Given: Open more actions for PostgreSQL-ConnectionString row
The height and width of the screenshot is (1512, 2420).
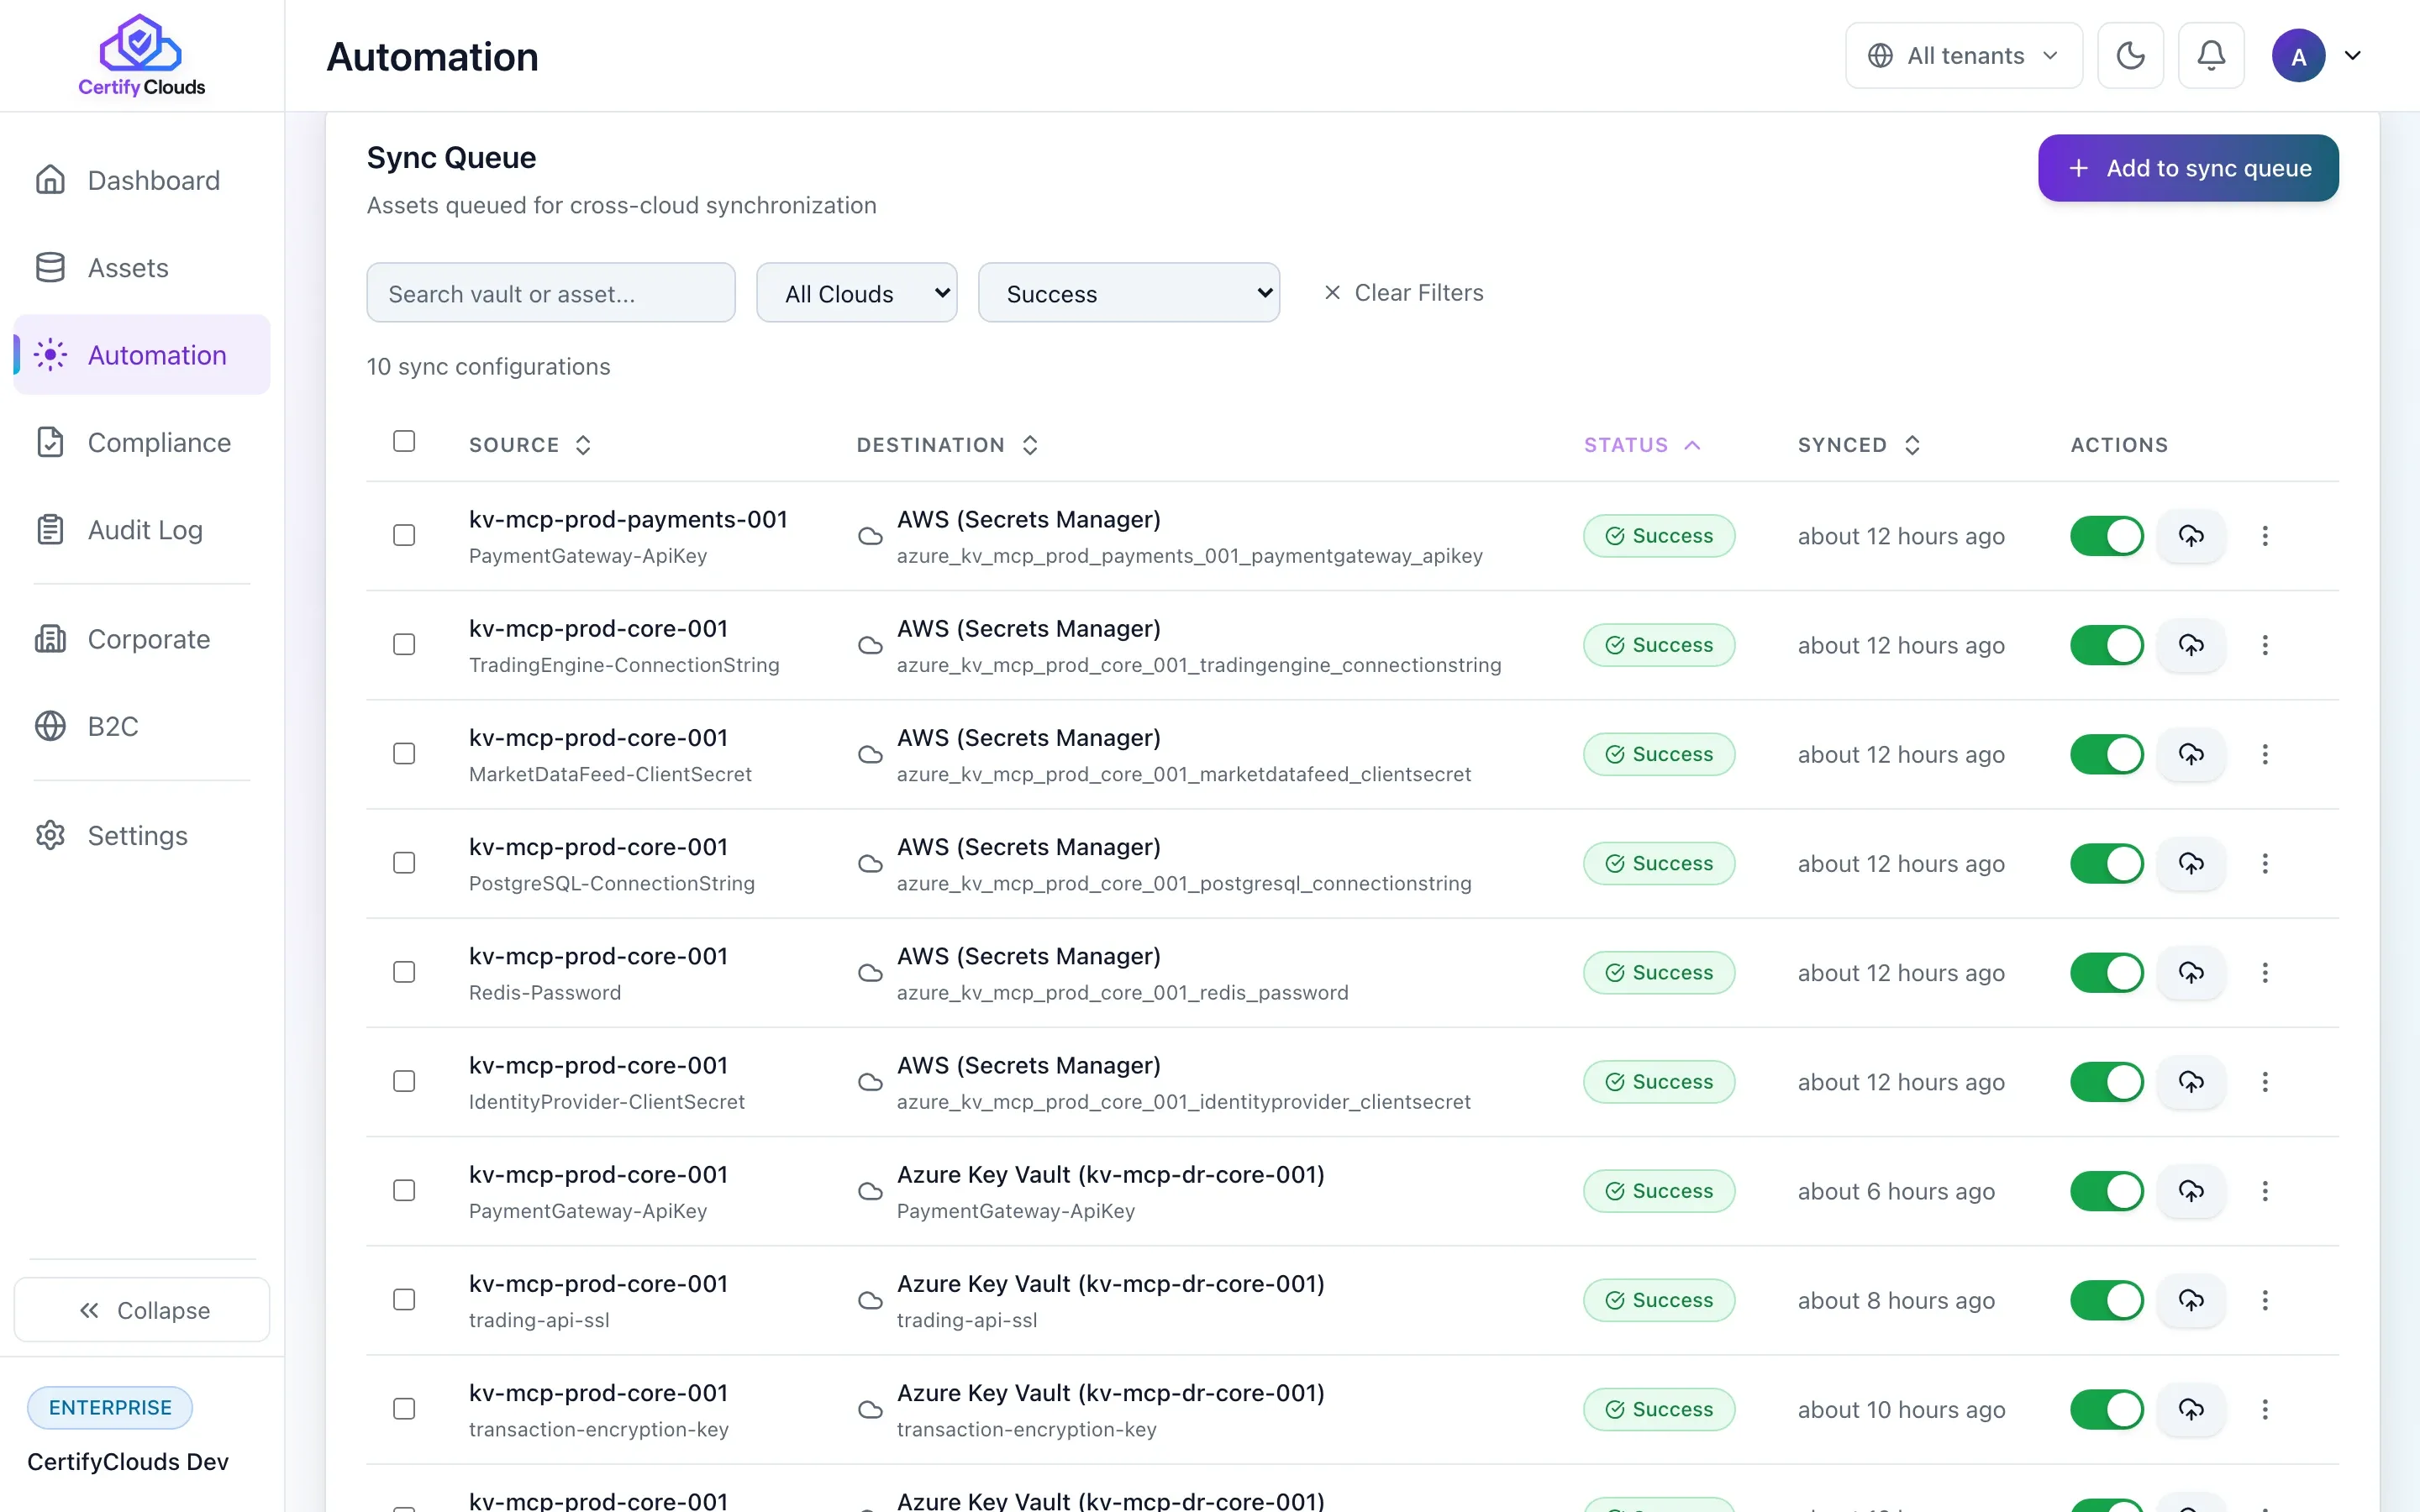Looking at the screenshot, I should coord(2265,863).
